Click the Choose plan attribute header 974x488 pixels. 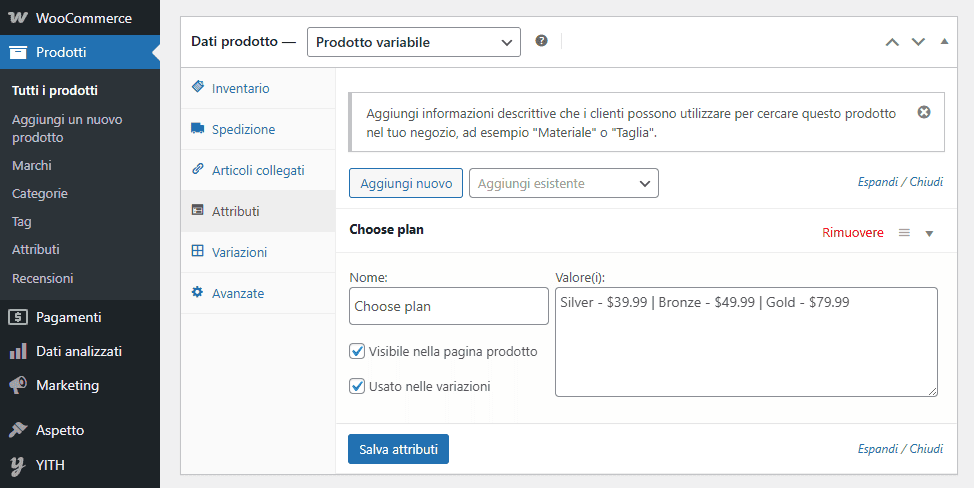[x=646, y=230]
